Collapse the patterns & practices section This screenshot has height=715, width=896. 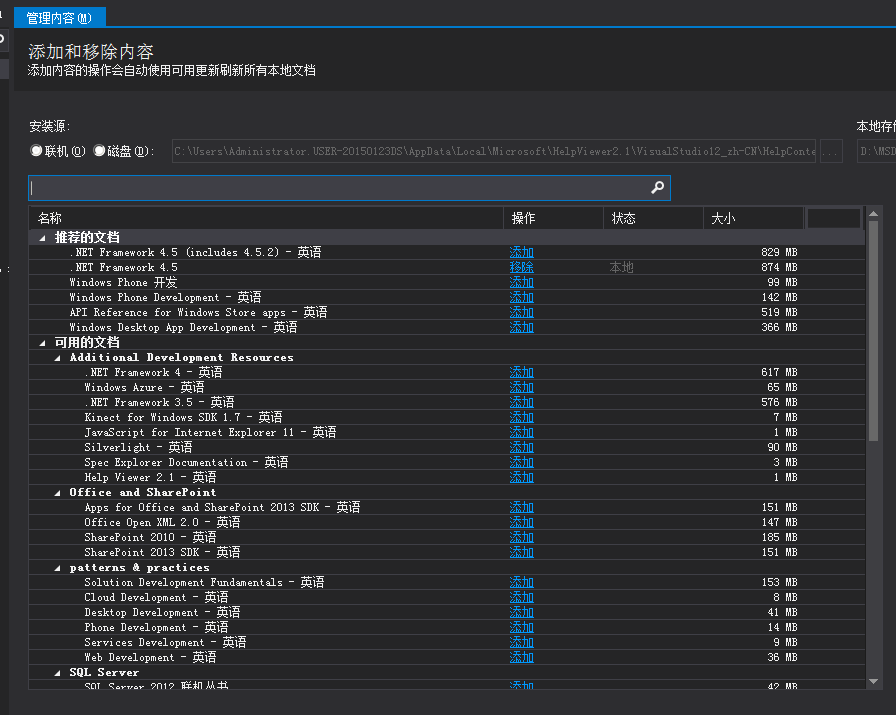pos(57,568)
